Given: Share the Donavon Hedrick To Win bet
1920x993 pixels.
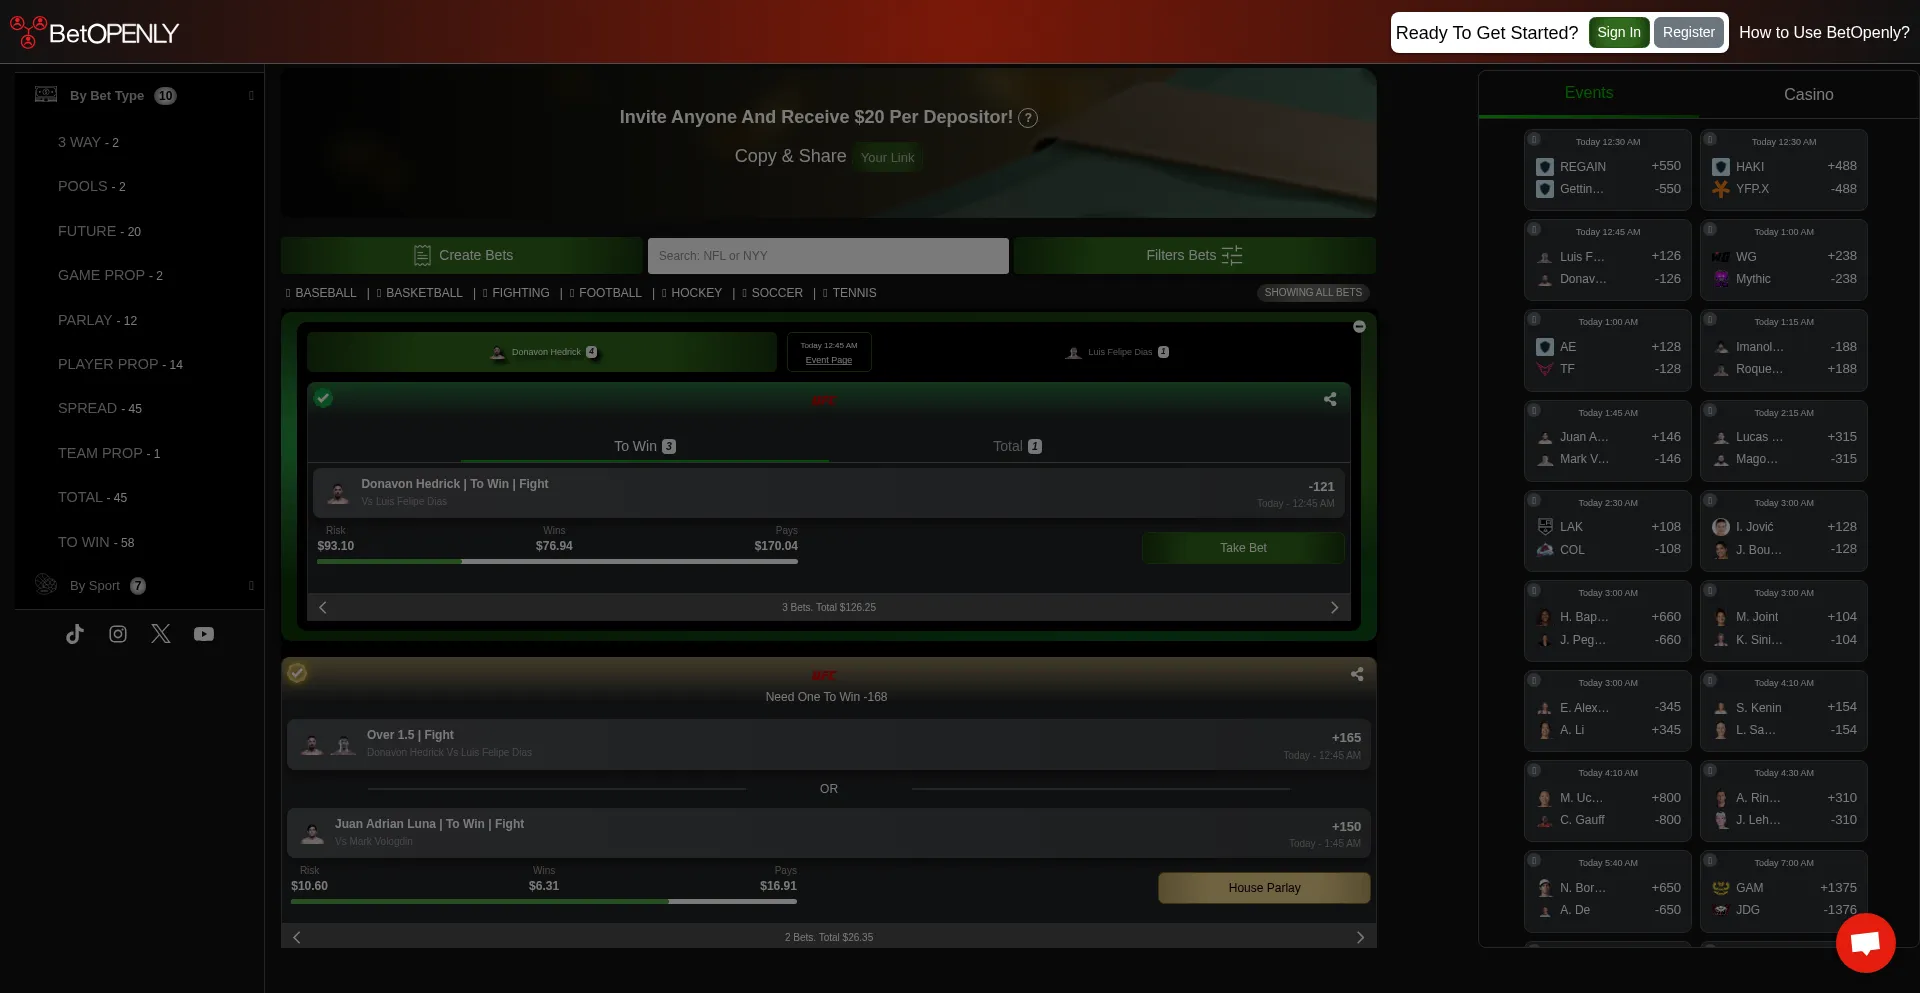Looking at the screenshot, I should 1330,399.
